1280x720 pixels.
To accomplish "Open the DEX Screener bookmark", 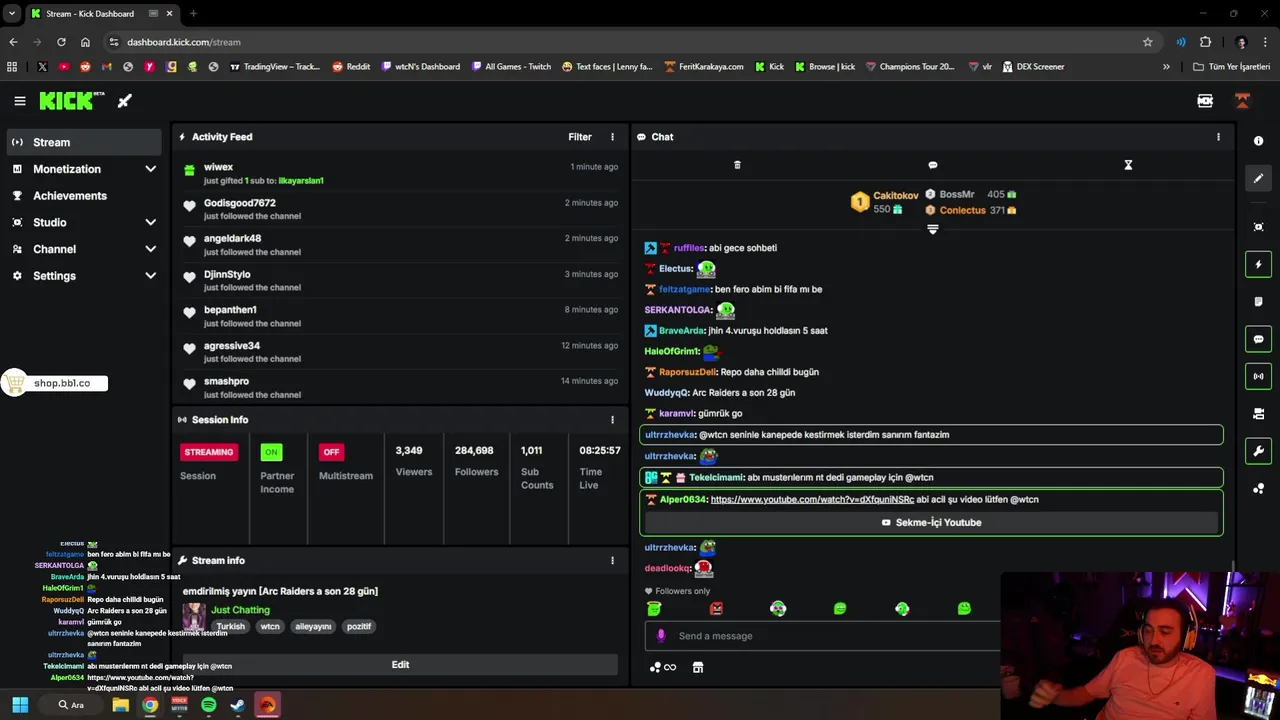I will (1032, 67).
